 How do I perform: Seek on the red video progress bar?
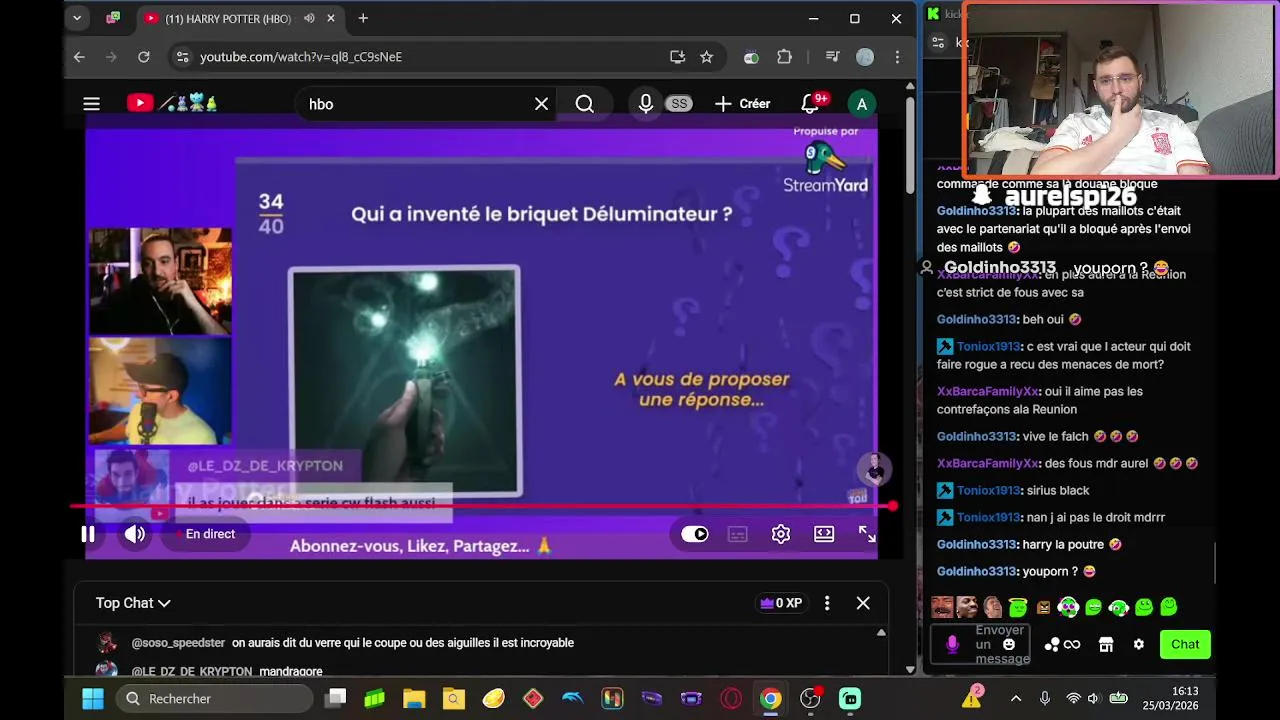click(x=482, y=506)
